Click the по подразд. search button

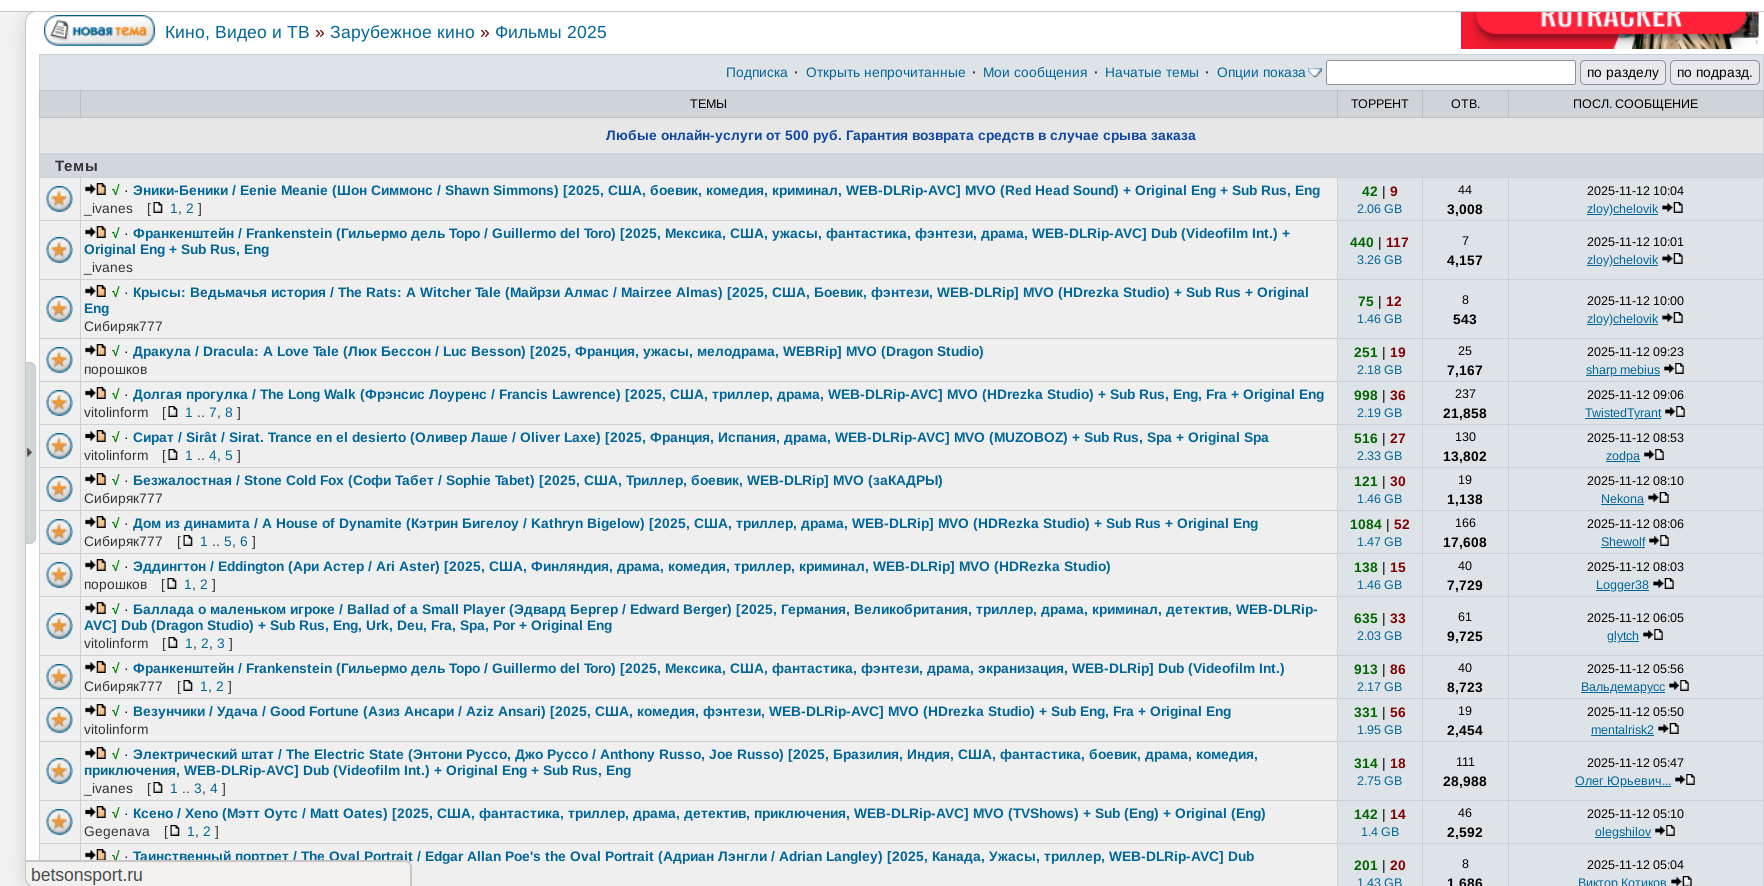pyautogui.click(x=1715, y=72)
